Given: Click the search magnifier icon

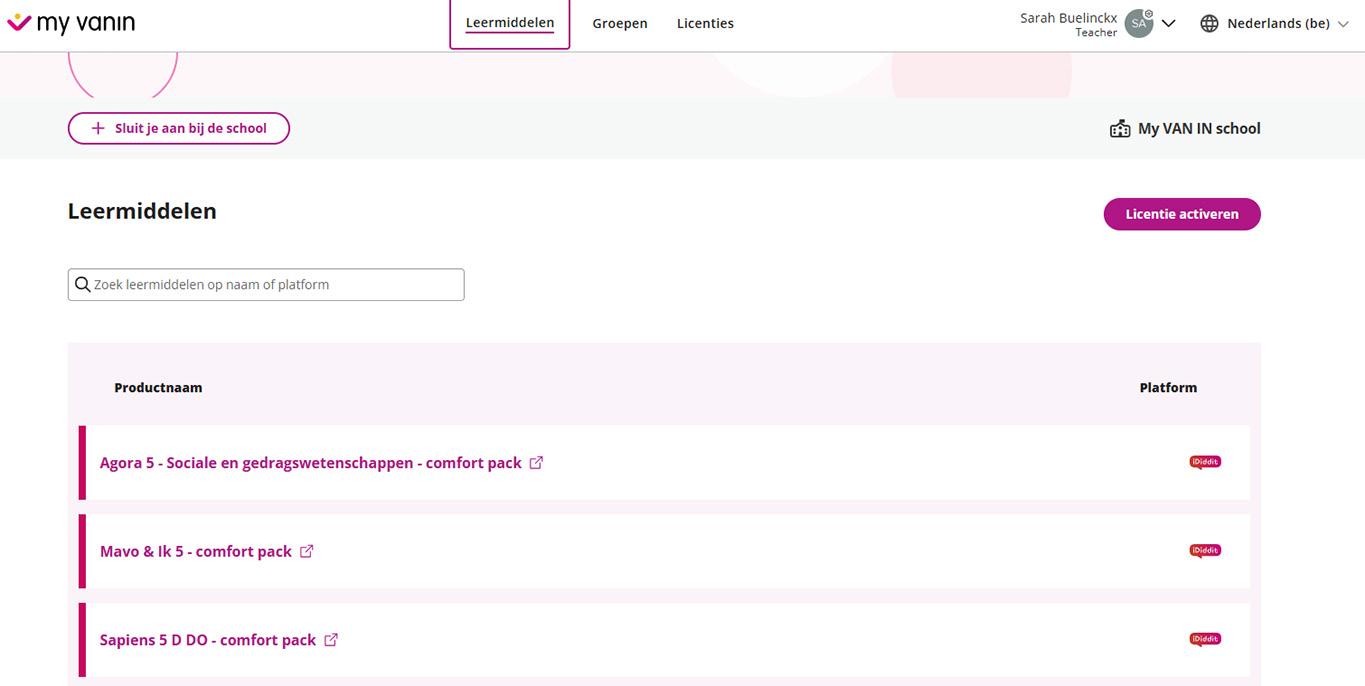Looking at the screenshot, I should click(x=83, y=285).
